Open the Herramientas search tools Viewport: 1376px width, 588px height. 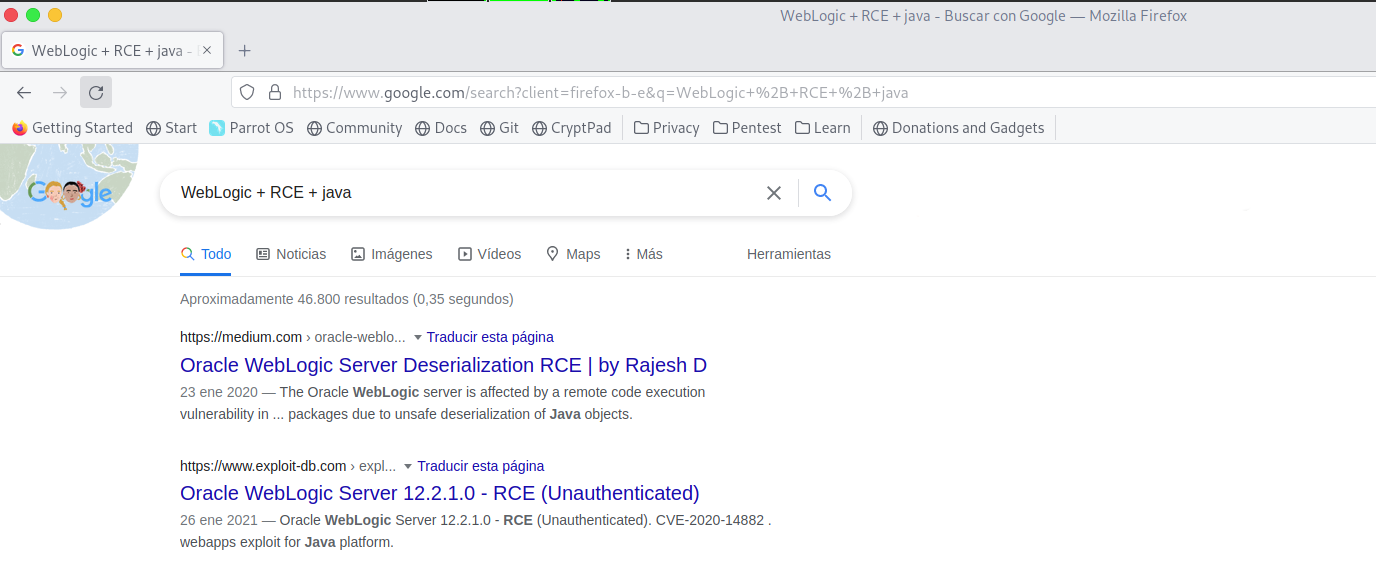(x=788, y=254)
